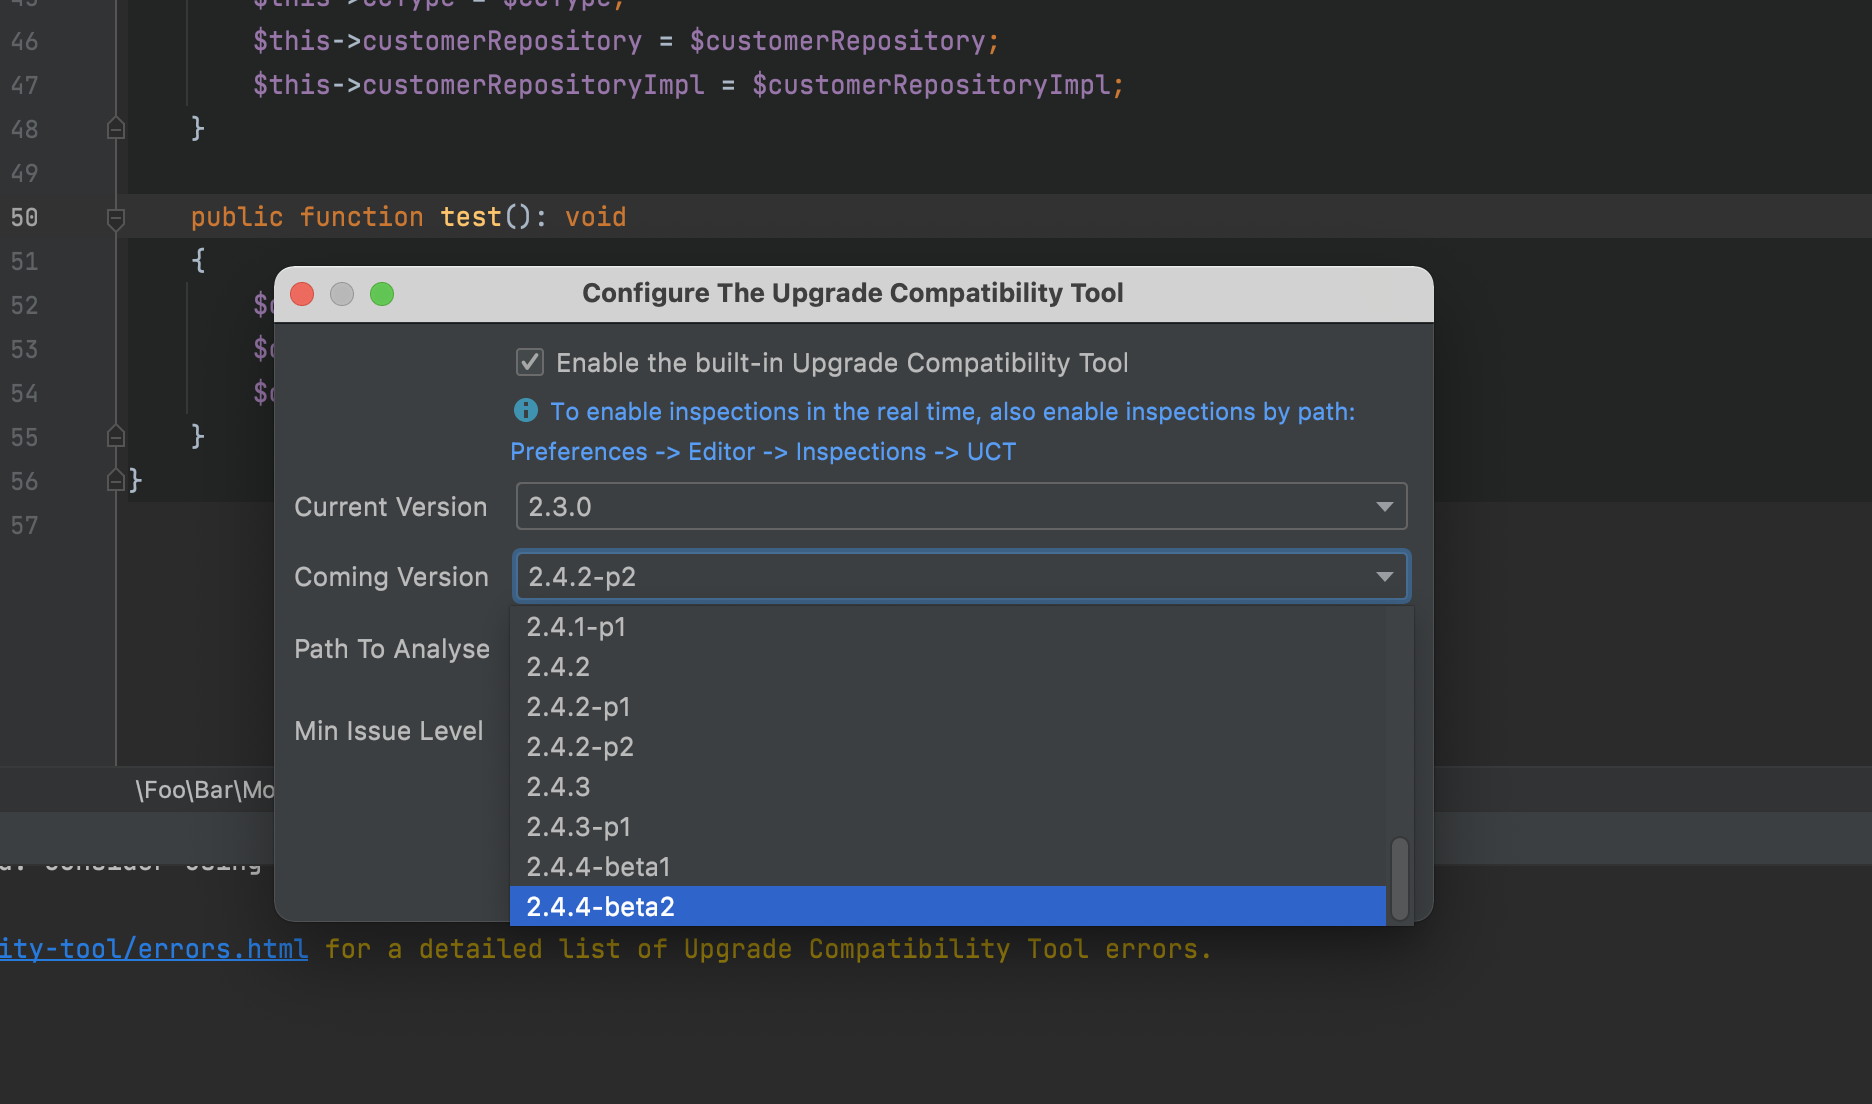Close the Configure Upgrade Compatibility Tool dialog

click(x=302, y=294)
